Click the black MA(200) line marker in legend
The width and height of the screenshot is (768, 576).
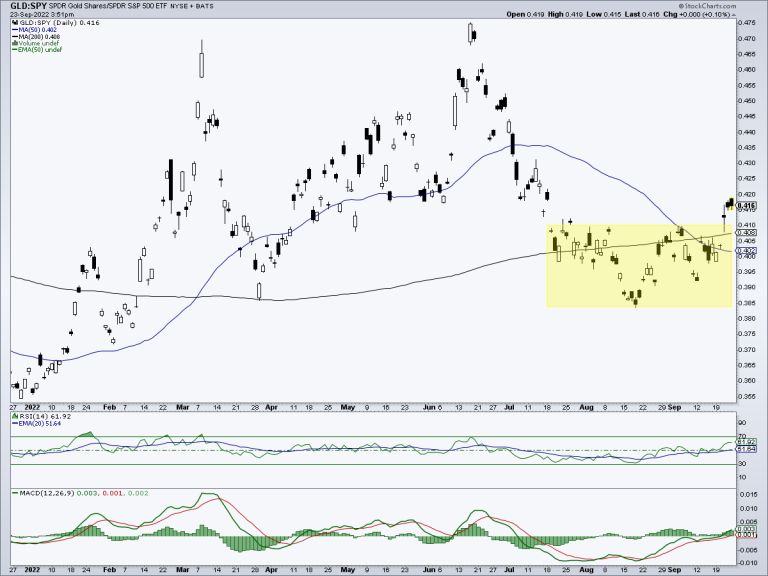click(x=15, y=37)
